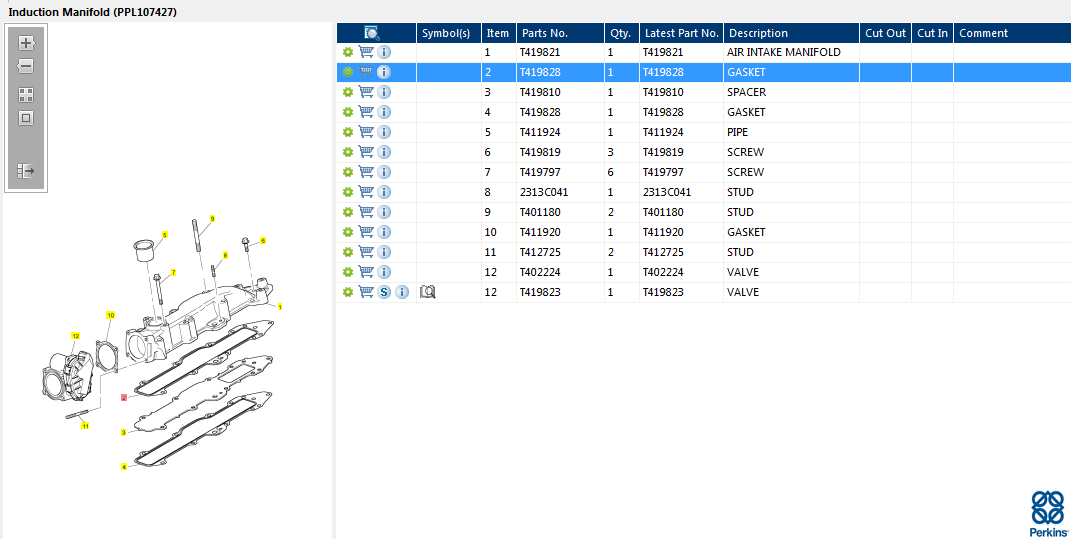Click the Latest Part No. column header
The image size is (1071, 539).
click(x=682, y=33)
